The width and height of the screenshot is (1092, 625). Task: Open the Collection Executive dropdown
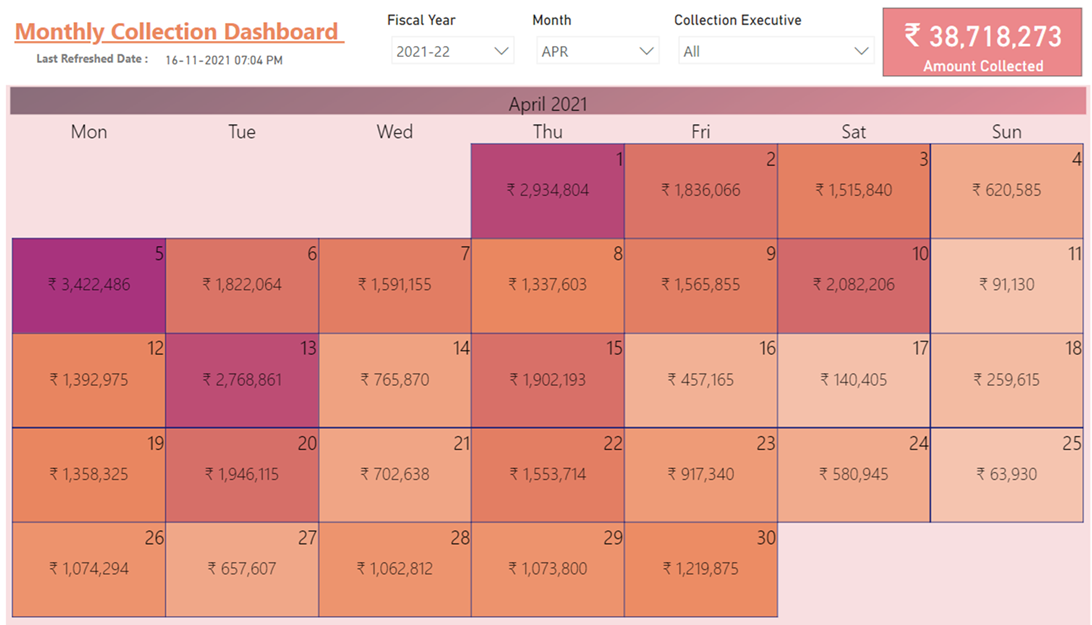pos(775,51)
